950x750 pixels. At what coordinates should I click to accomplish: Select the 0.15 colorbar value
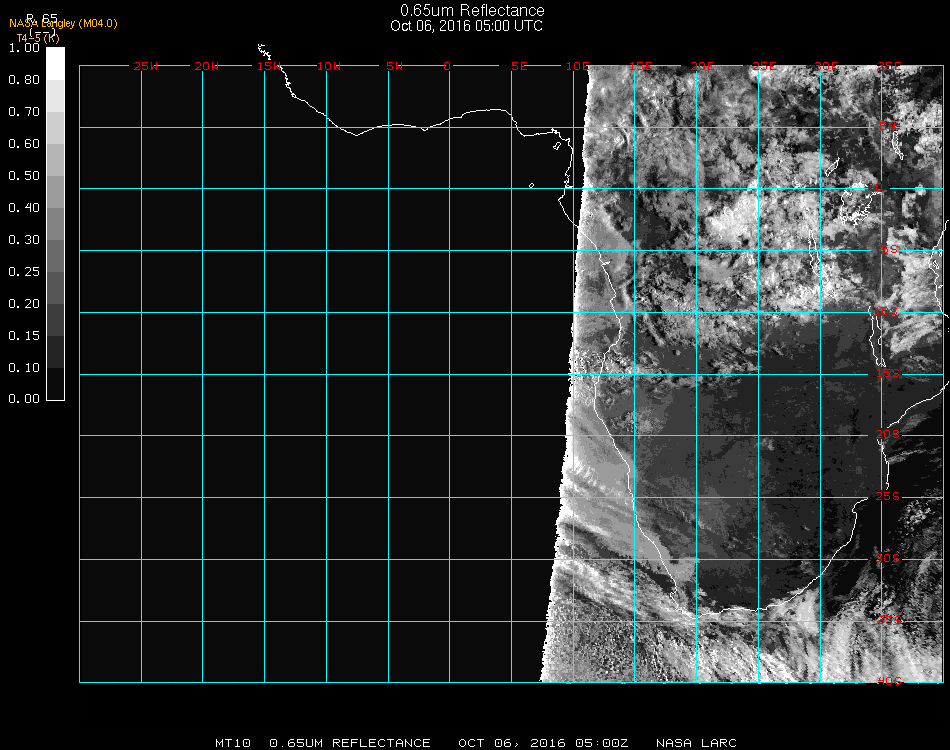pyautogui.click(x=24, y=336)
